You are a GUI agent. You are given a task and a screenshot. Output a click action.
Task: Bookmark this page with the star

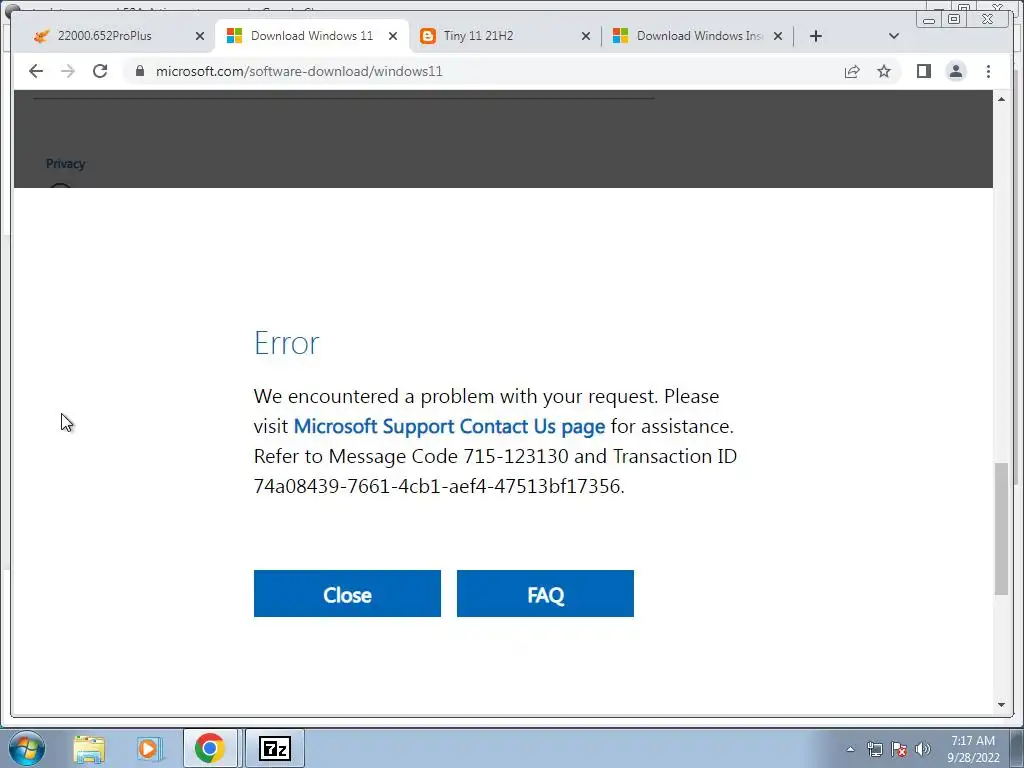click(x=884, y=71)
